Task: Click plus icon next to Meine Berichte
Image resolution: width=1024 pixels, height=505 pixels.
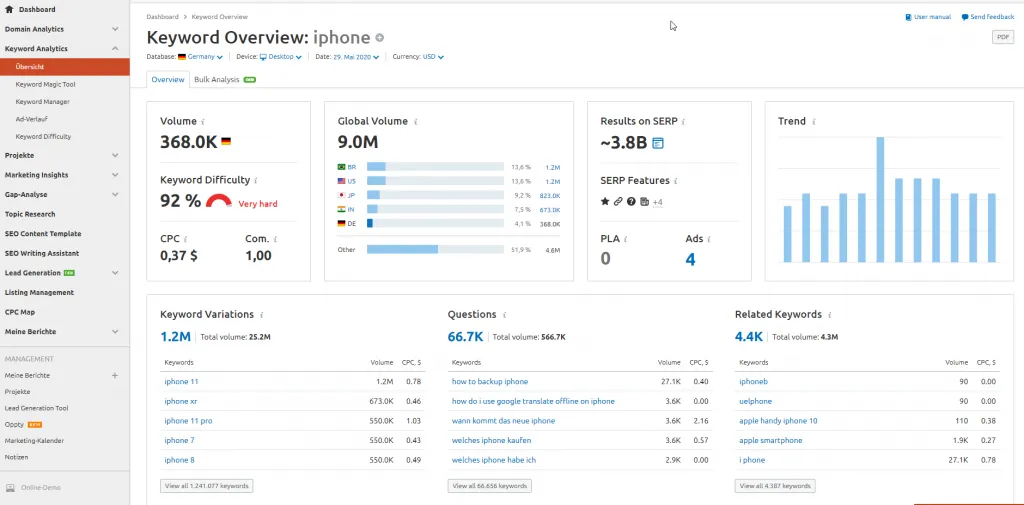Action: (x=115, y=376)
